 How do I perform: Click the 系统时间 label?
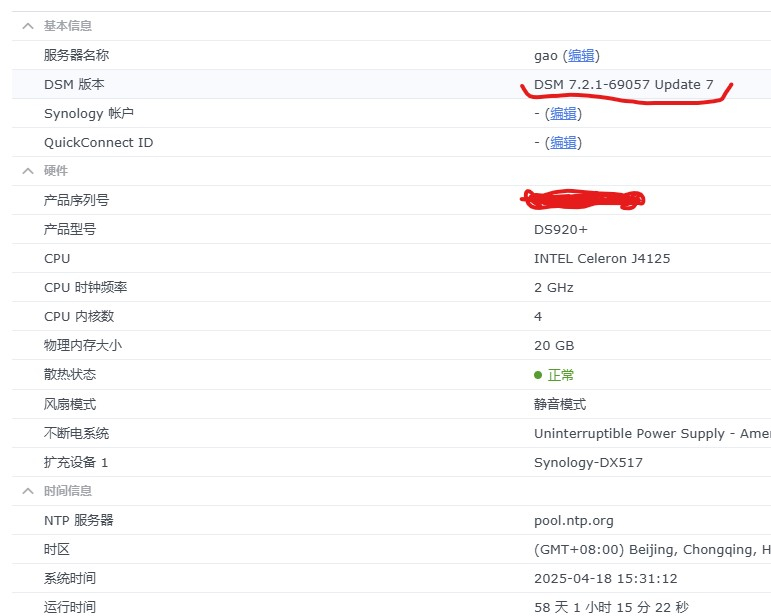click(x=70, y=578)
